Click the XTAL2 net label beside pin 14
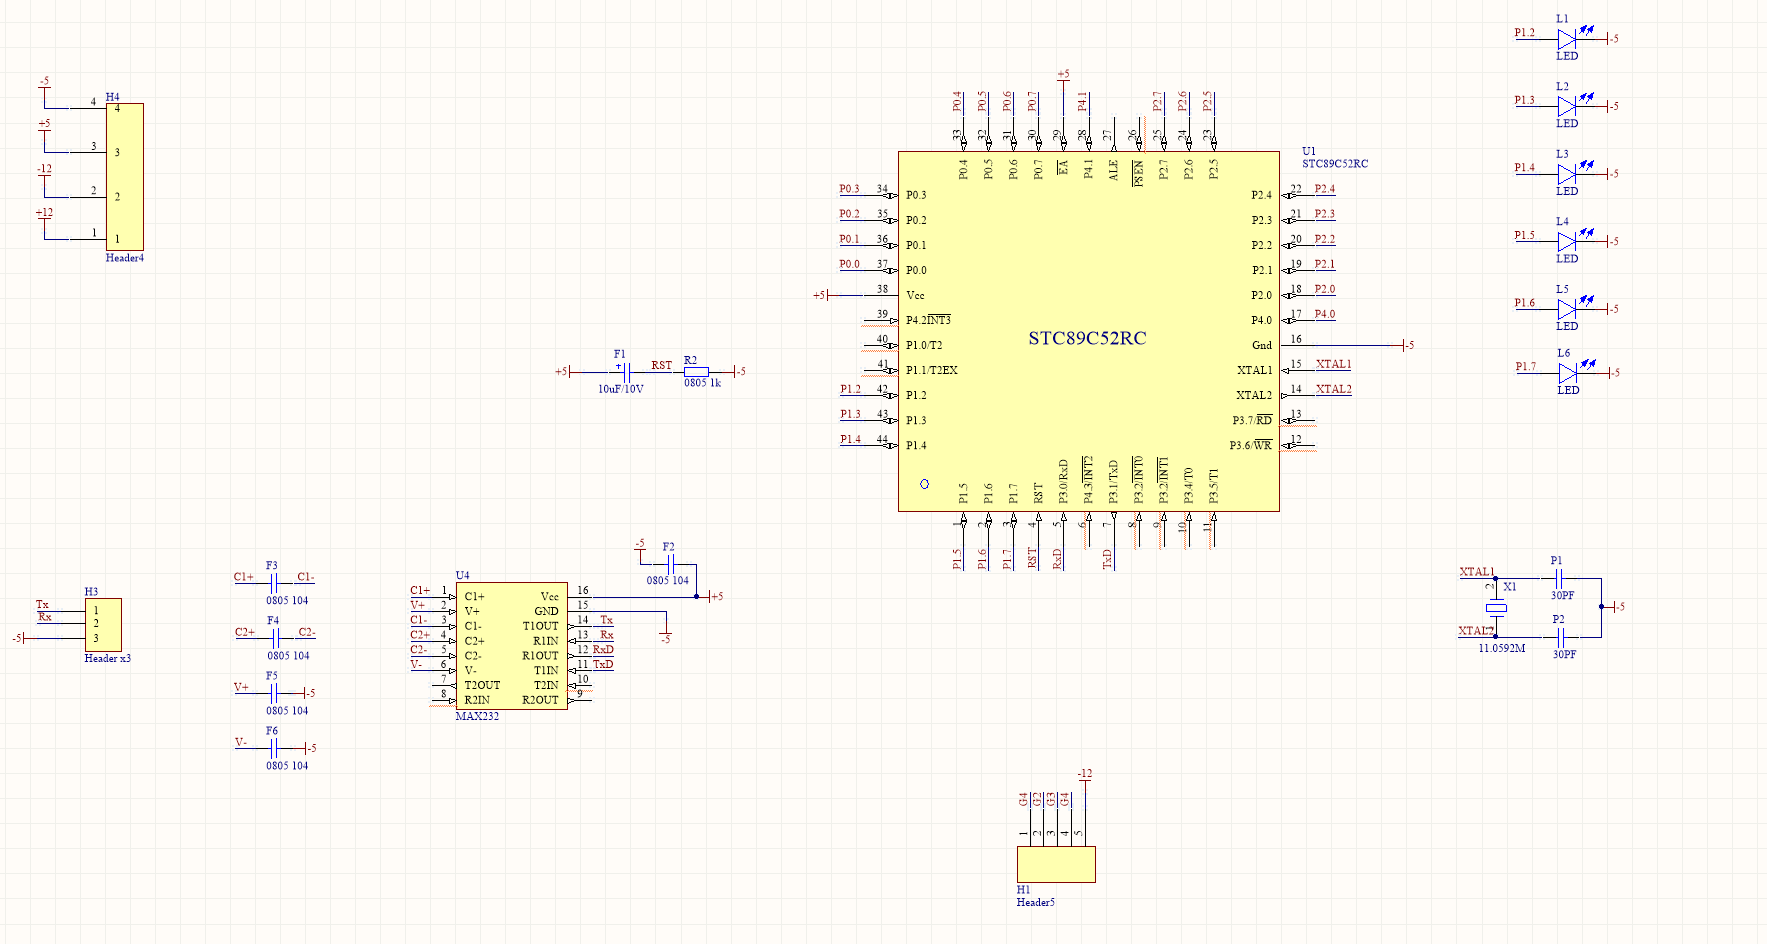Viewport: 1767px width, 944px height. point(1334,390)
